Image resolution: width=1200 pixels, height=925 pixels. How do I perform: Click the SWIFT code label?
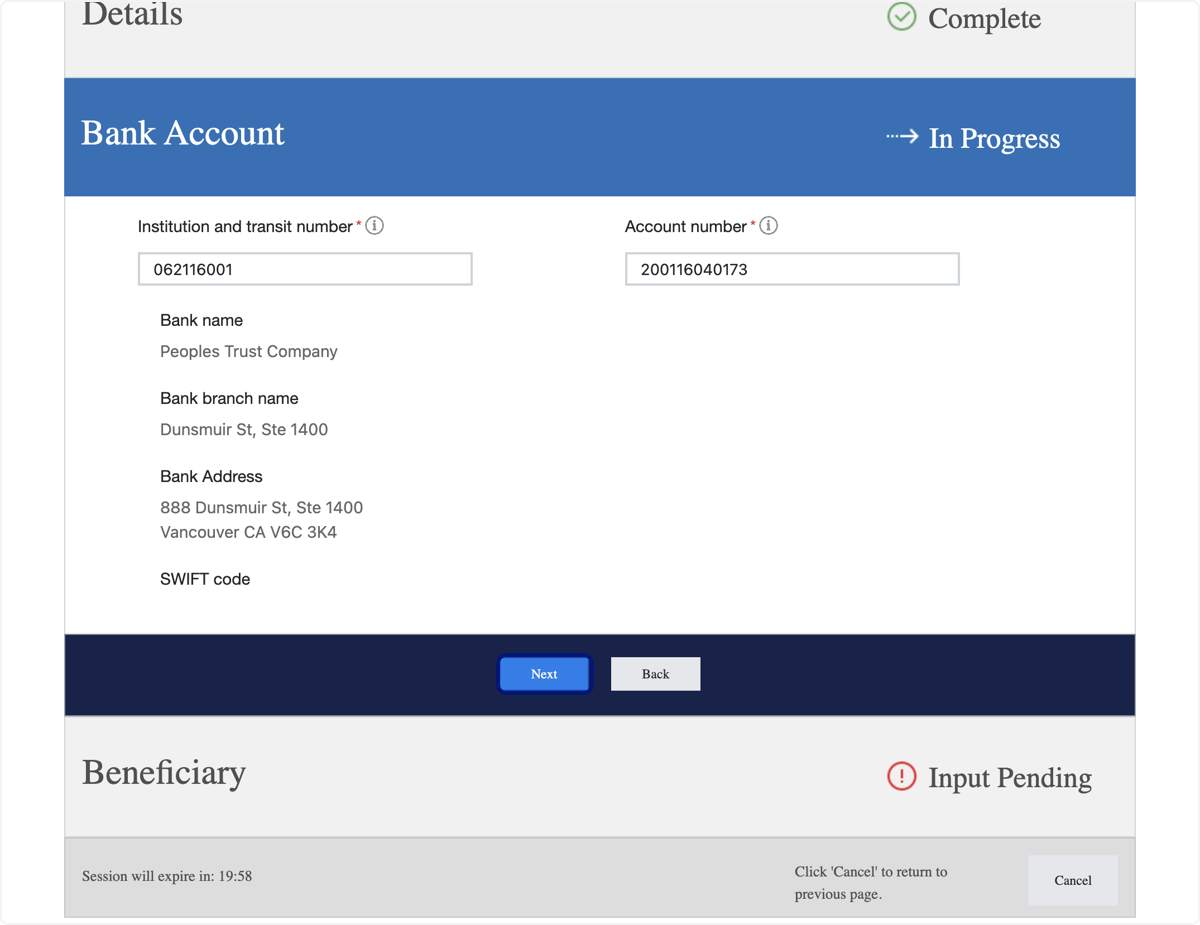pyautogui.click(x=205, y=579)
